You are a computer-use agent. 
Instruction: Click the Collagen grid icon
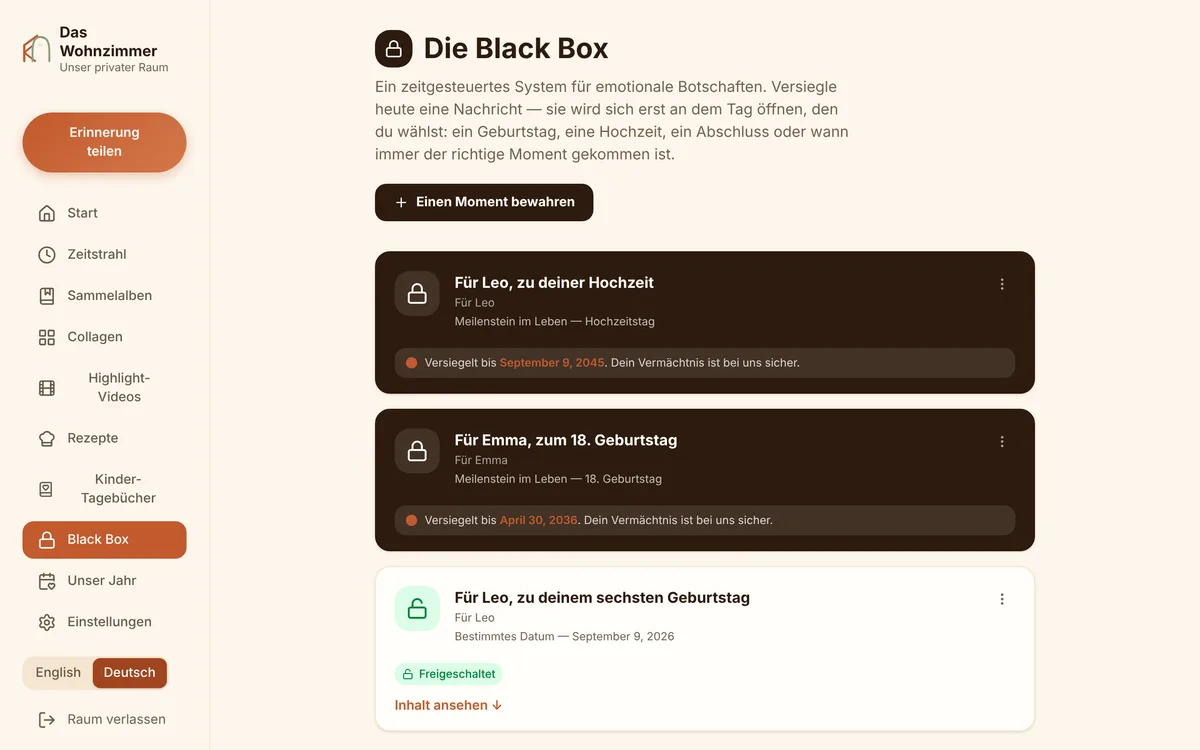pos(47,337)
